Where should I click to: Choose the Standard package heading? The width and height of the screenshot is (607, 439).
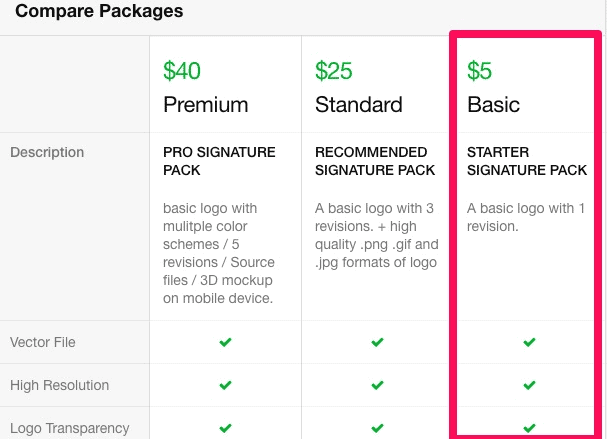[x=359, y=105]
